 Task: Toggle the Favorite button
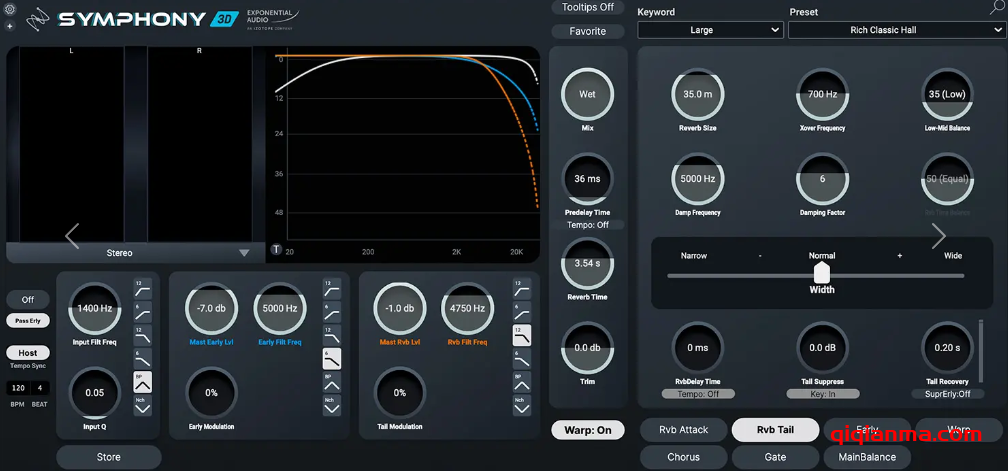[x=588, y=31]
